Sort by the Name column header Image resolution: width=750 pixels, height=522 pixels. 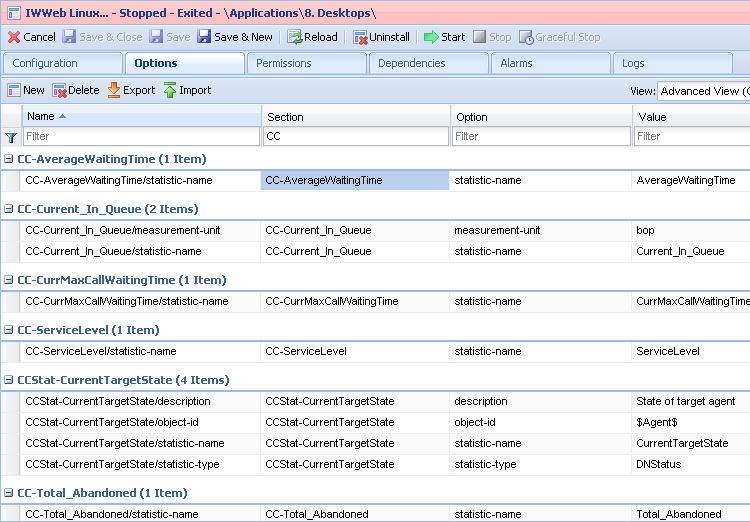click(x=41, y=116)
